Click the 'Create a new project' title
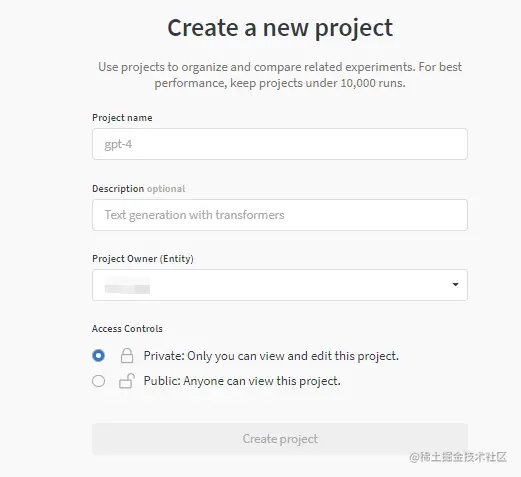The width and height of the screenshot is (521, 477). pos(280,28)
